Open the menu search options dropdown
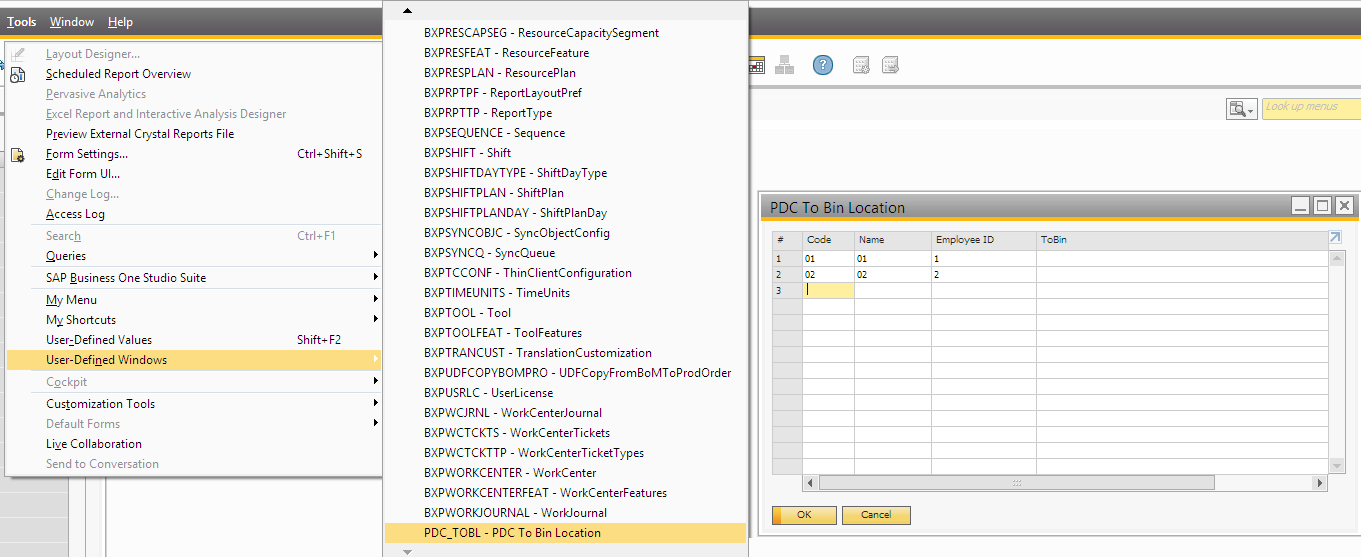 click(x=1242, y=109)
